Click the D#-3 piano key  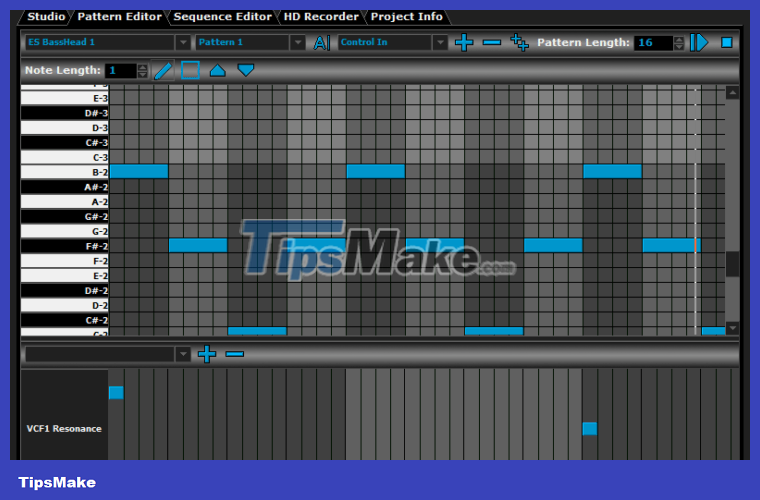click(64, 113)
